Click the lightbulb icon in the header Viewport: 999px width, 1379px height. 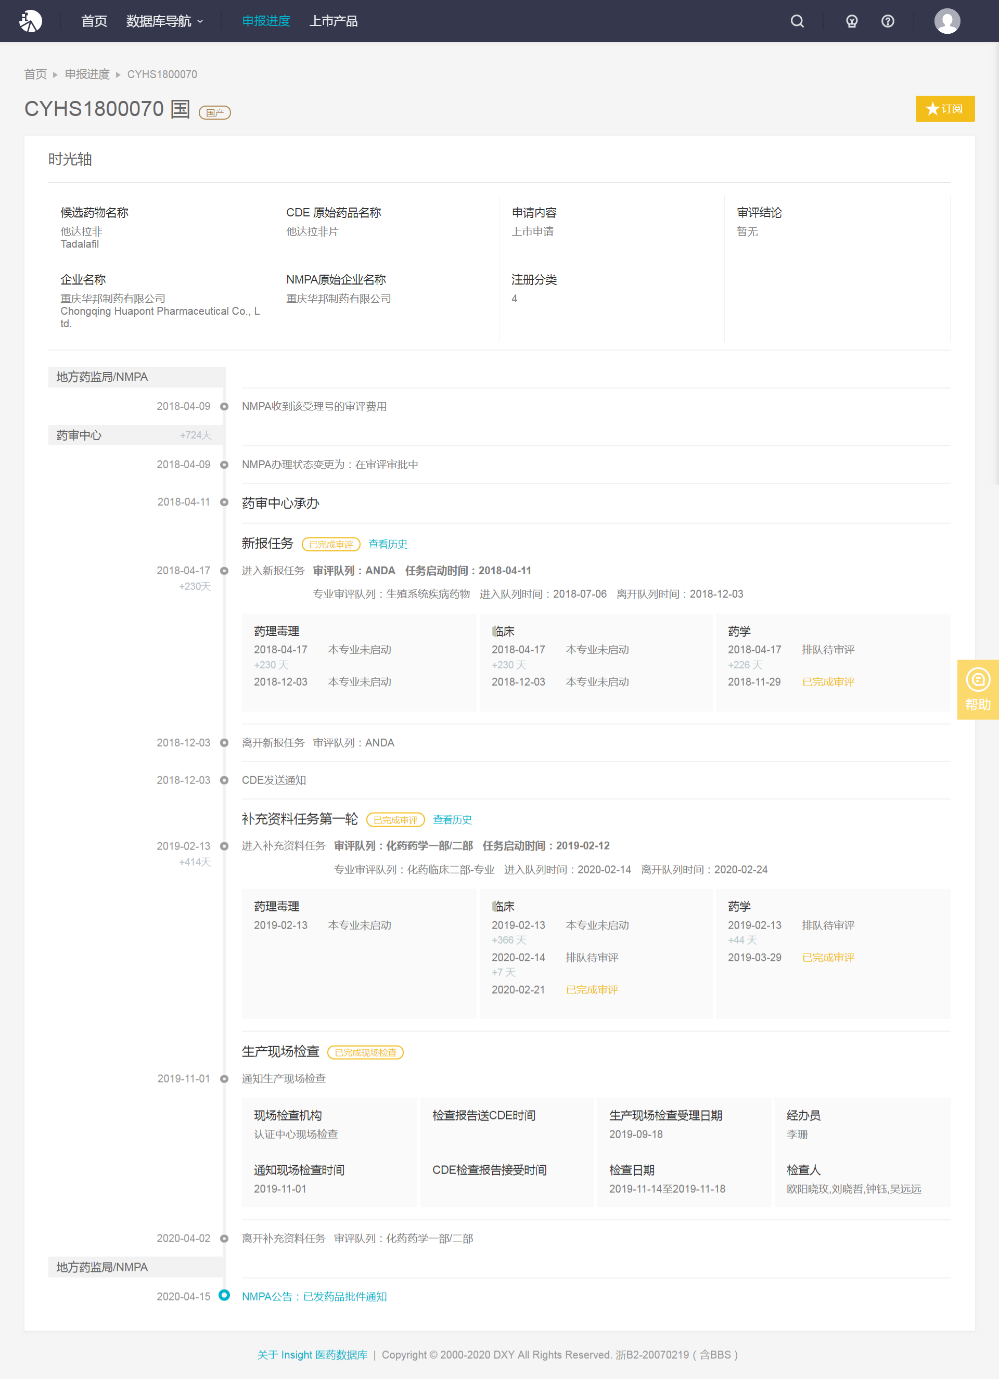point(852,21)
